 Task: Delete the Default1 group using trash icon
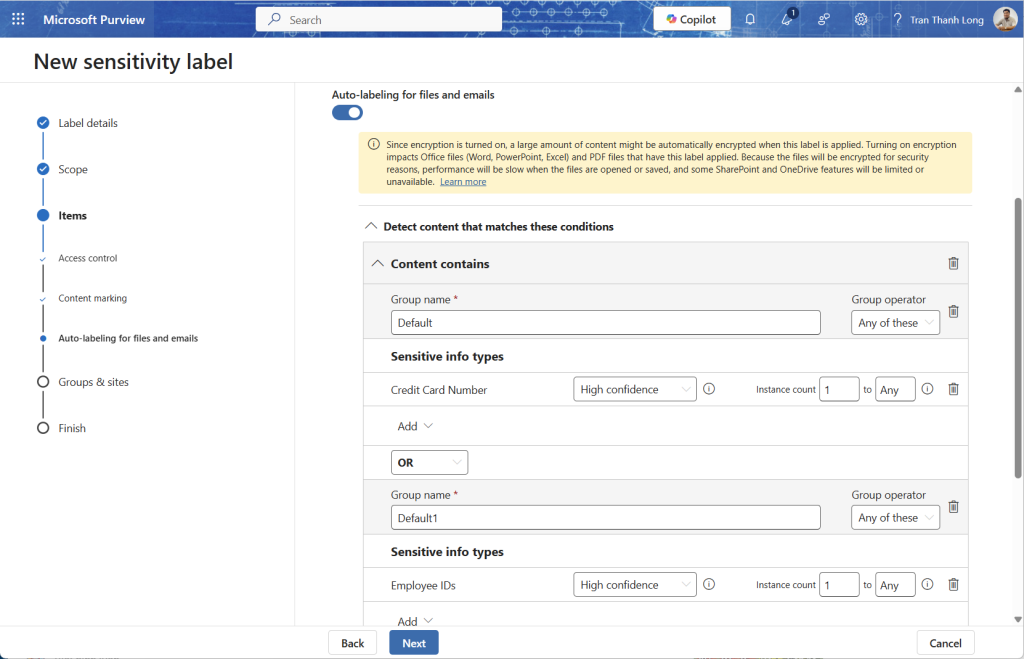click(x=953, y=507)
